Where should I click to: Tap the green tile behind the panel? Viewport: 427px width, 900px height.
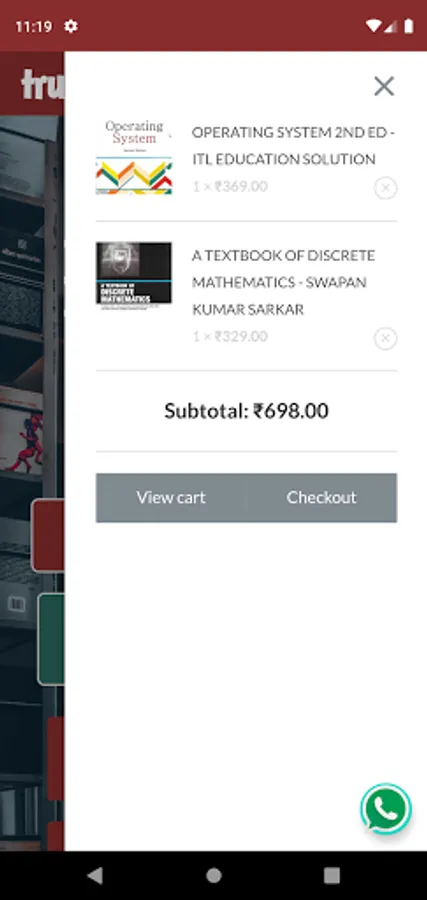[x=51, y=639]
